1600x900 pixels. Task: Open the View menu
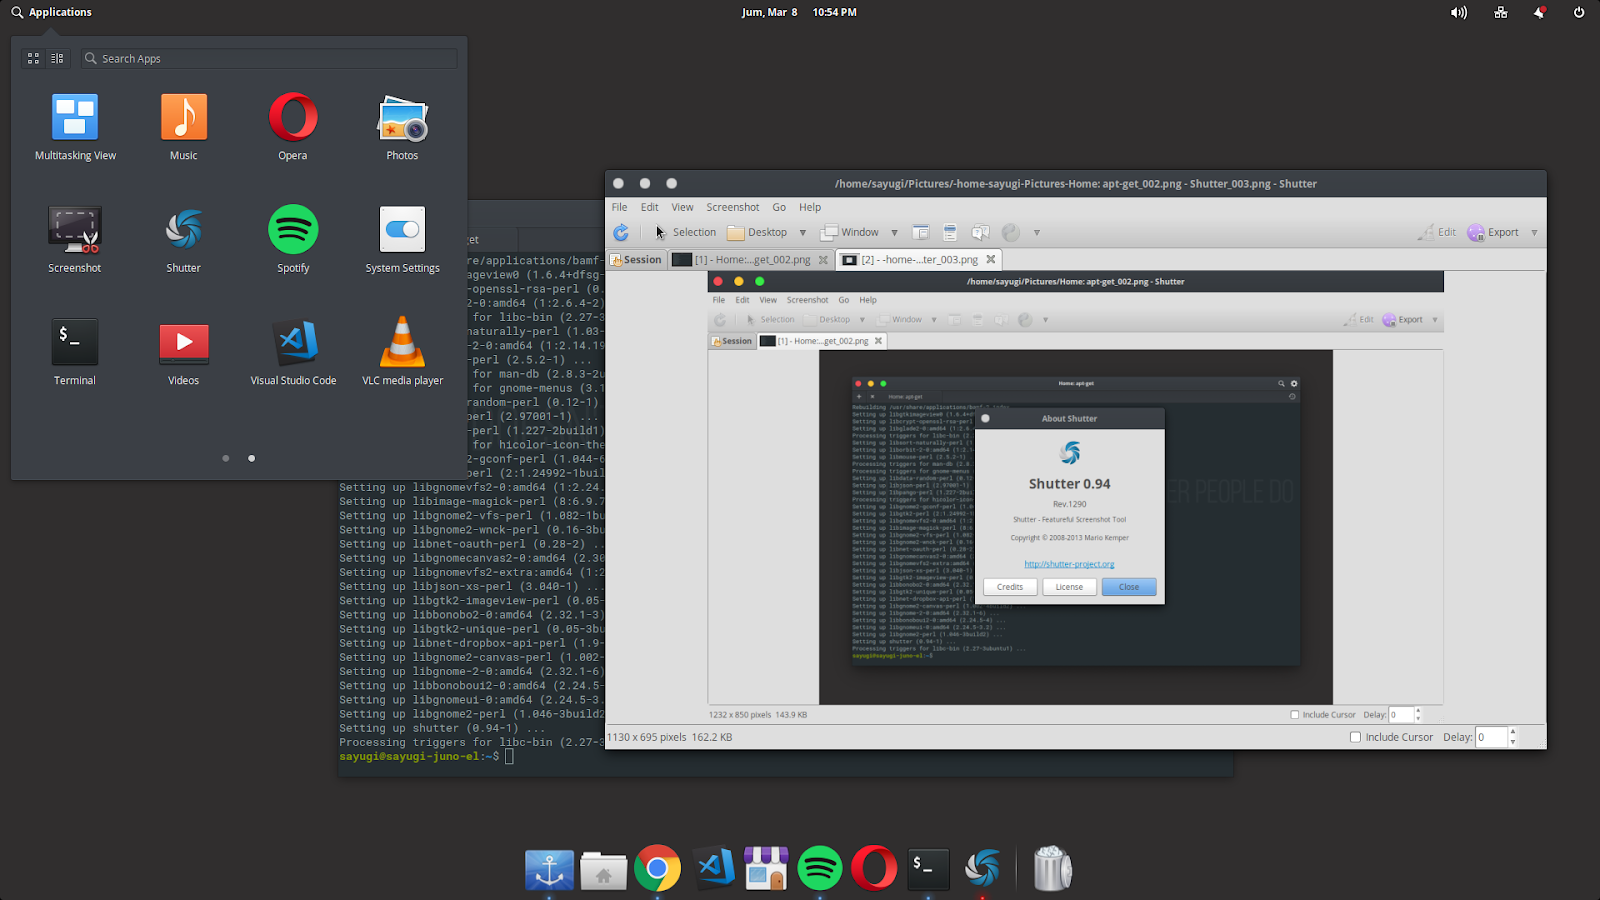coord(682,207)
